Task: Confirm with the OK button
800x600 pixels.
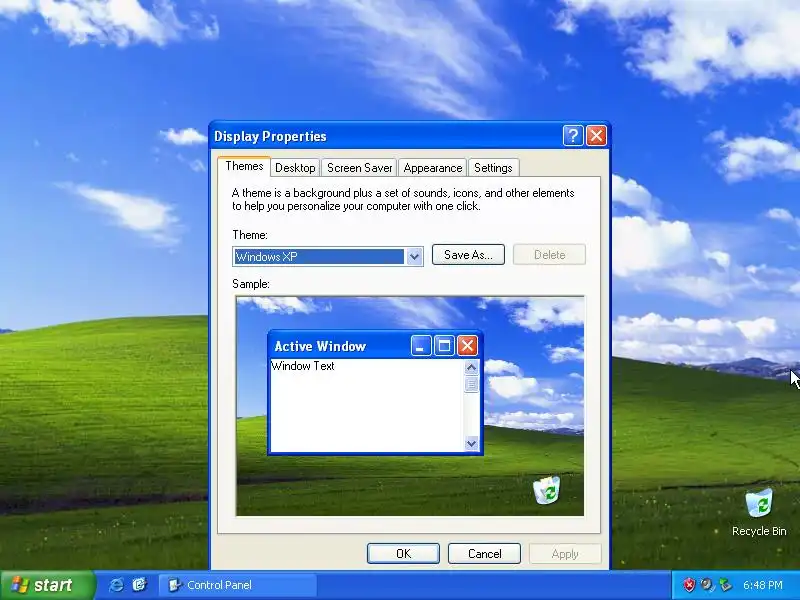Action: pos(403,554)
